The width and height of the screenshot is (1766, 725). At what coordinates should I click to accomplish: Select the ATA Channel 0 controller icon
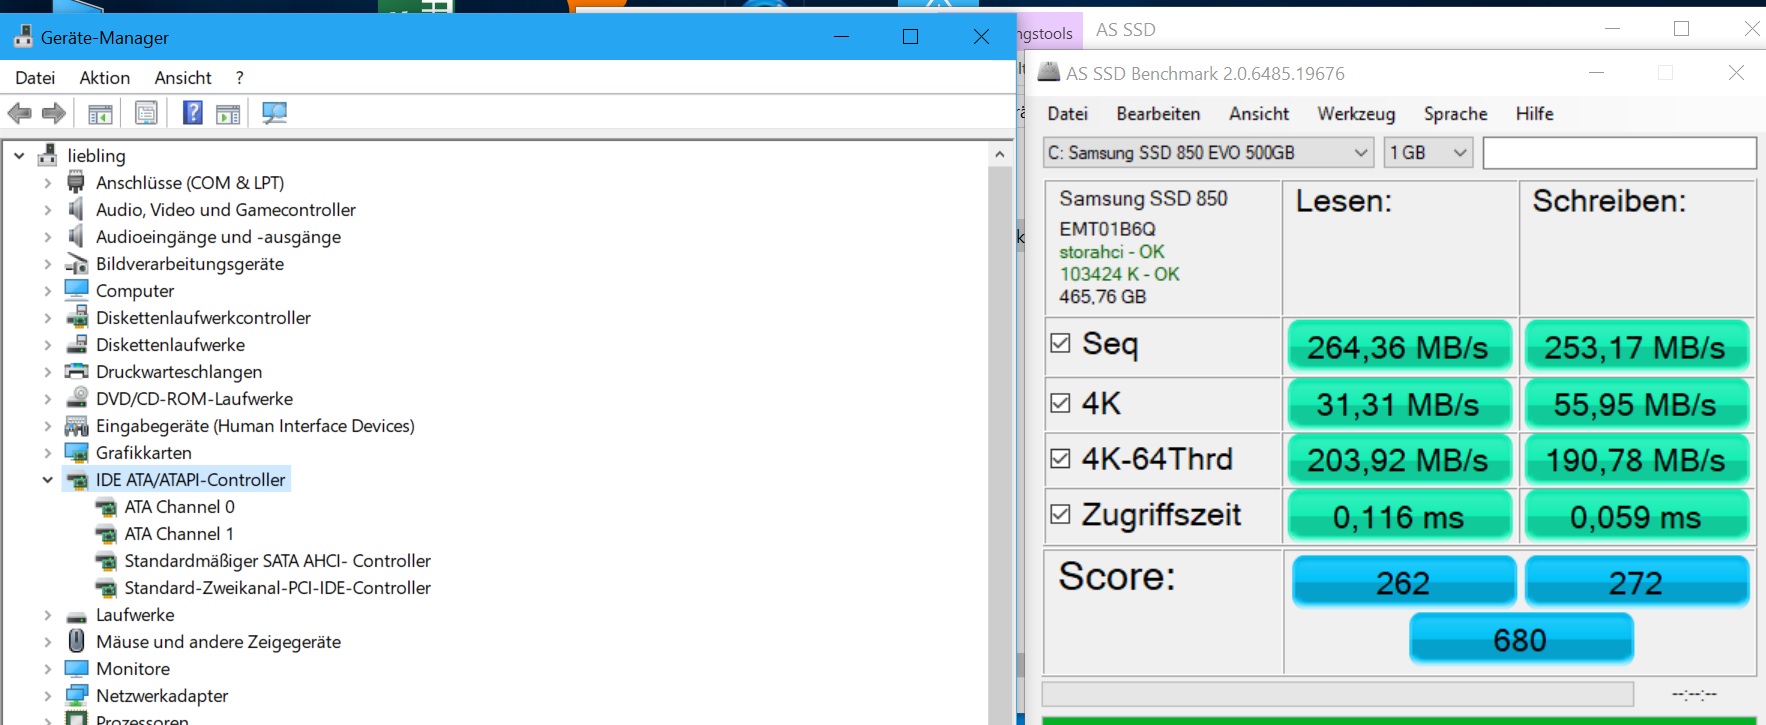click(x=105, y=507)
